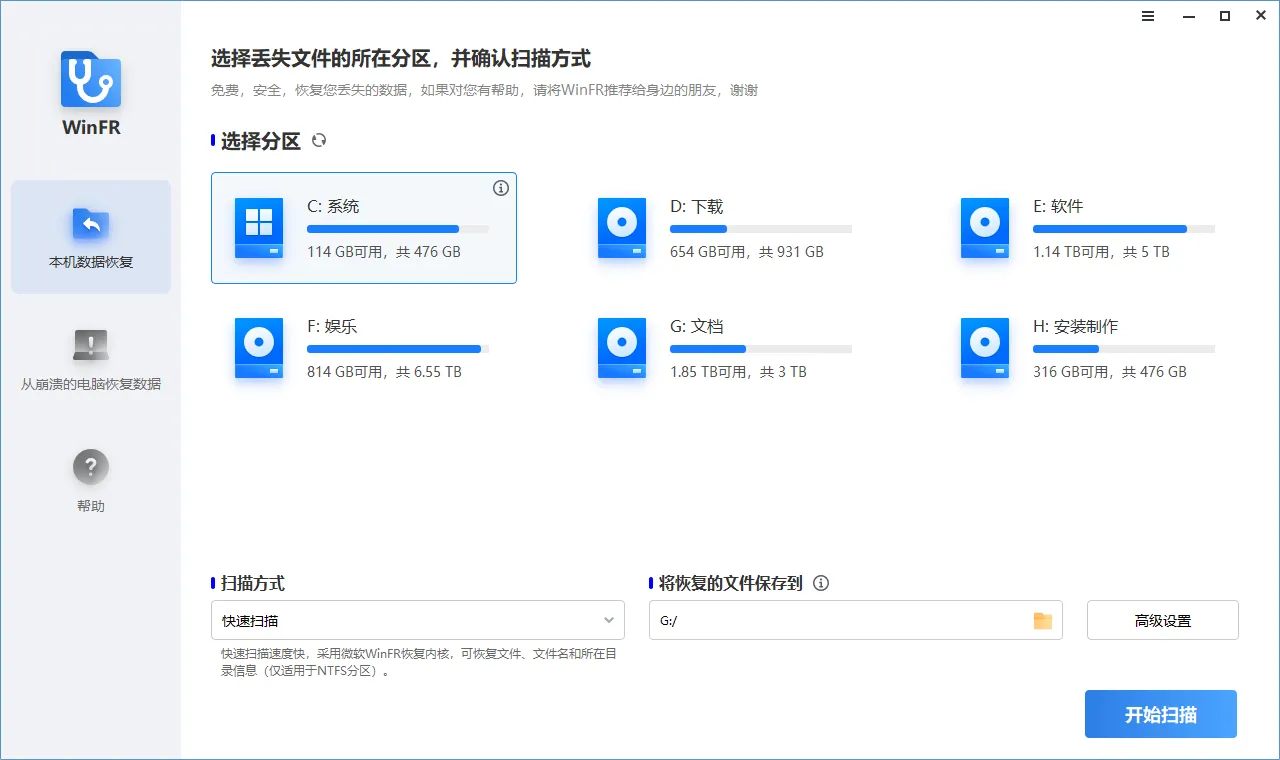Click the E: 软件 usage bar
Viewport: 1280px width, 760px height.
1124,229
